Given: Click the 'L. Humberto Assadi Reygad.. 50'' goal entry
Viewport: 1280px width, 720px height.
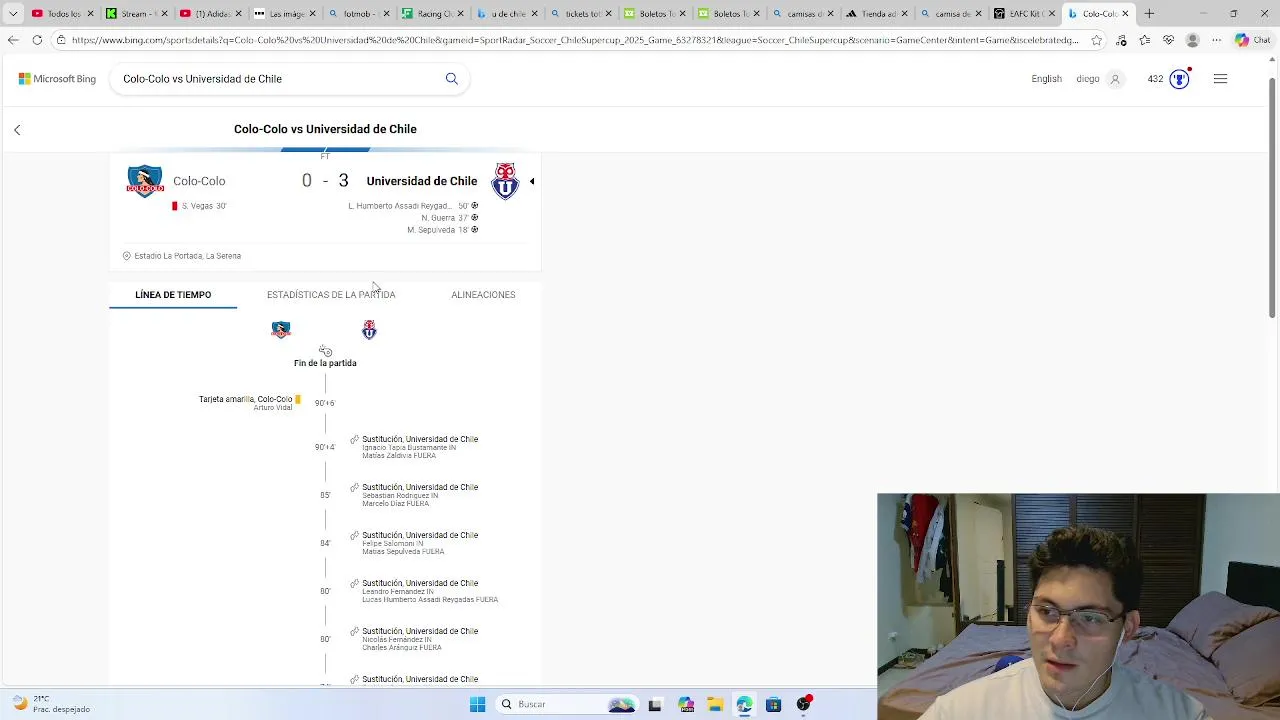Looking at the screenshot, I should [413, 206].
